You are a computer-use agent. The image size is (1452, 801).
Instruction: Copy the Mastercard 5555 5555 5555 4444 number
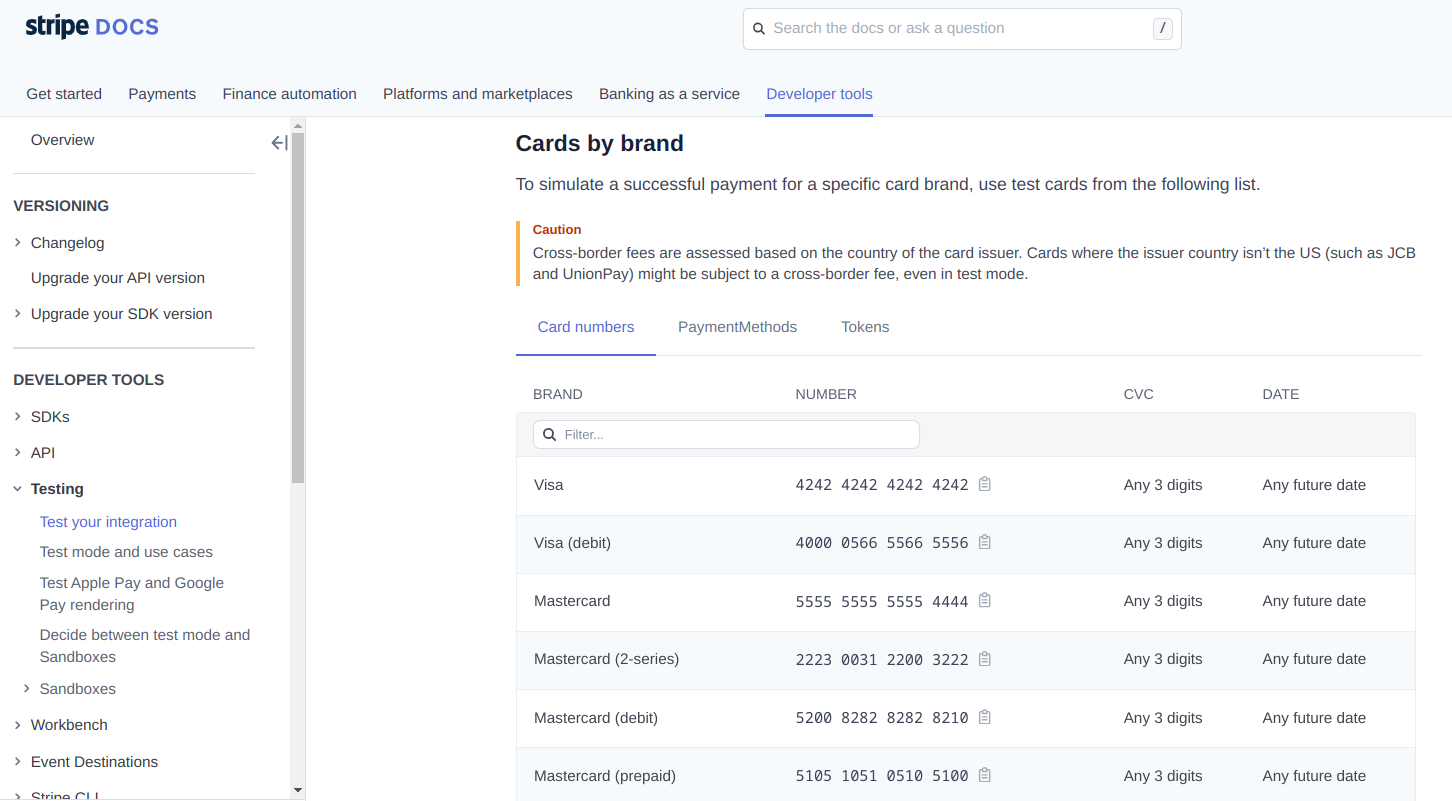click(985, 600)
